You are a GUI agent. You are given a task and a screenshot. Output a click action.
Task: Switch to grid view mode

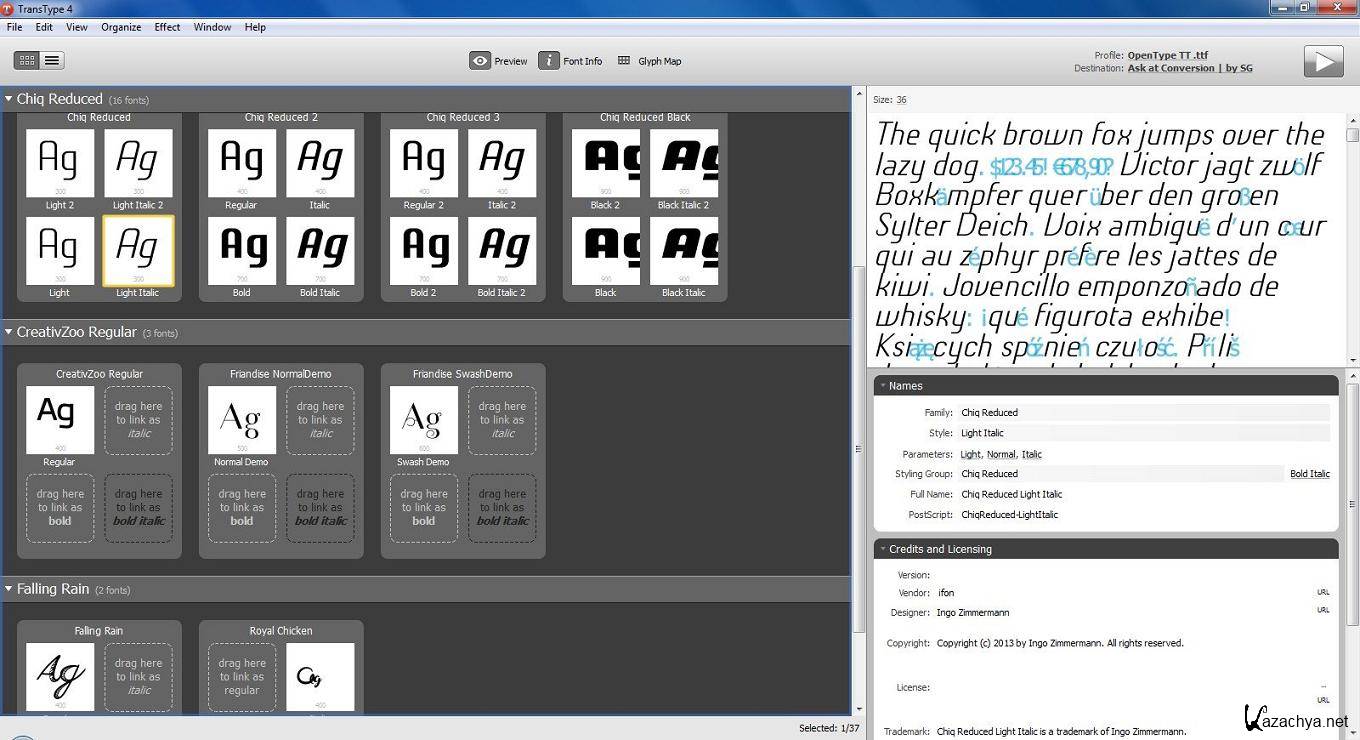point(27,61)
